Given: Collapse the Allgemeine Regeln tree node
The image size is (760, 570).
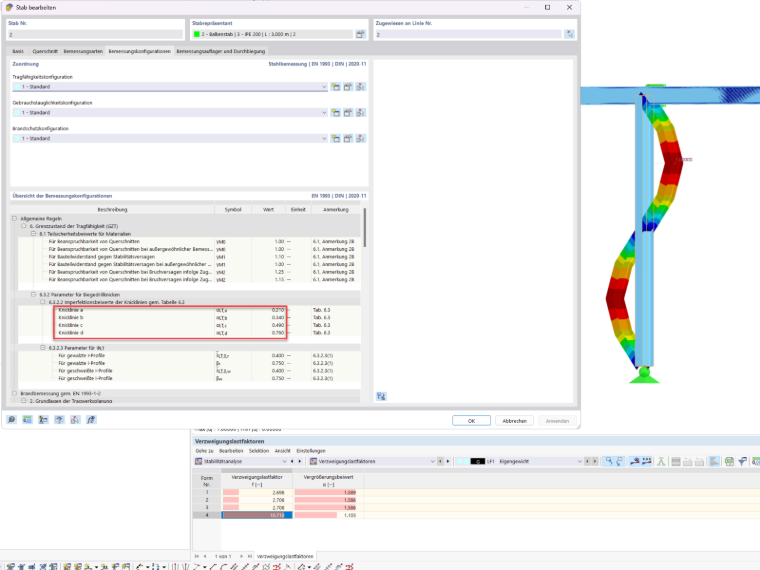Looking at the screenshot, I should click(x=14, y=219).
